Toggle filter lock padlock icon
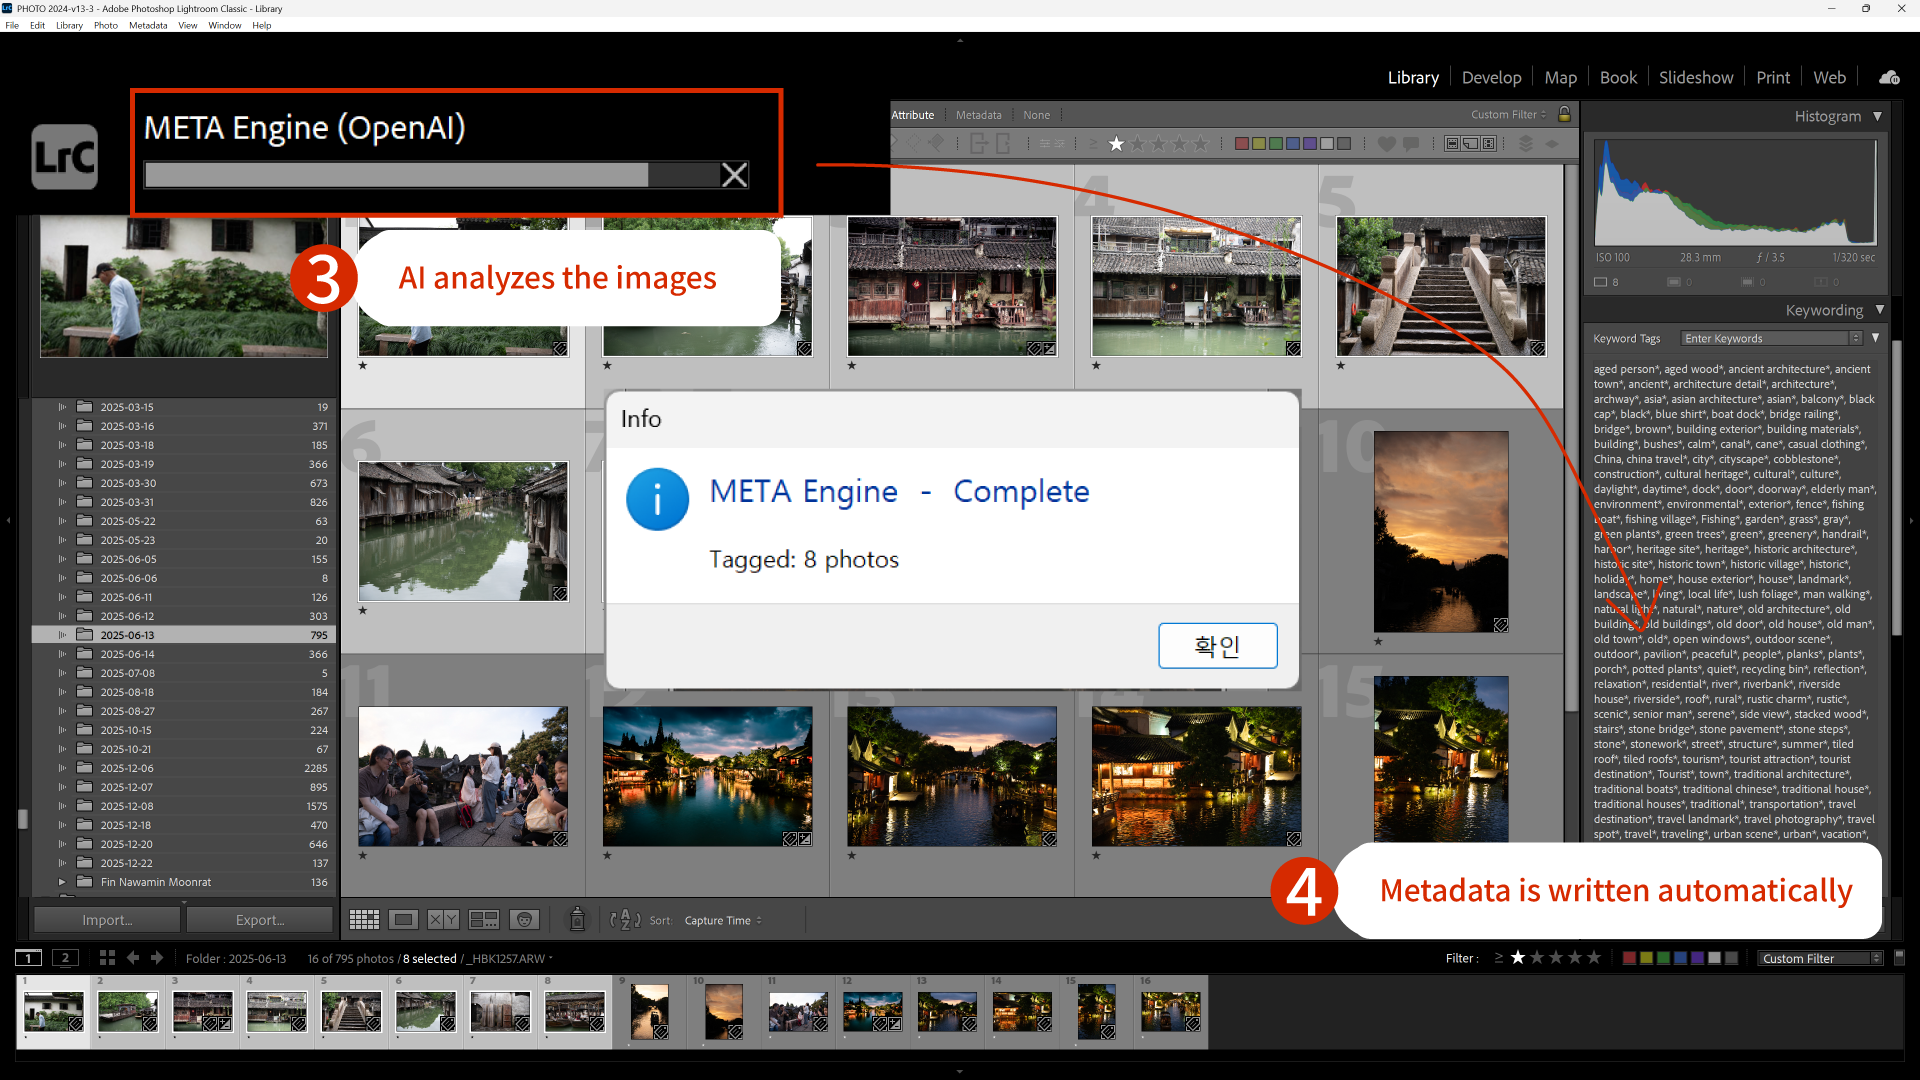Image resolution: width=1920 pixels, height=1080 pixels. (x=1565, y=114)
